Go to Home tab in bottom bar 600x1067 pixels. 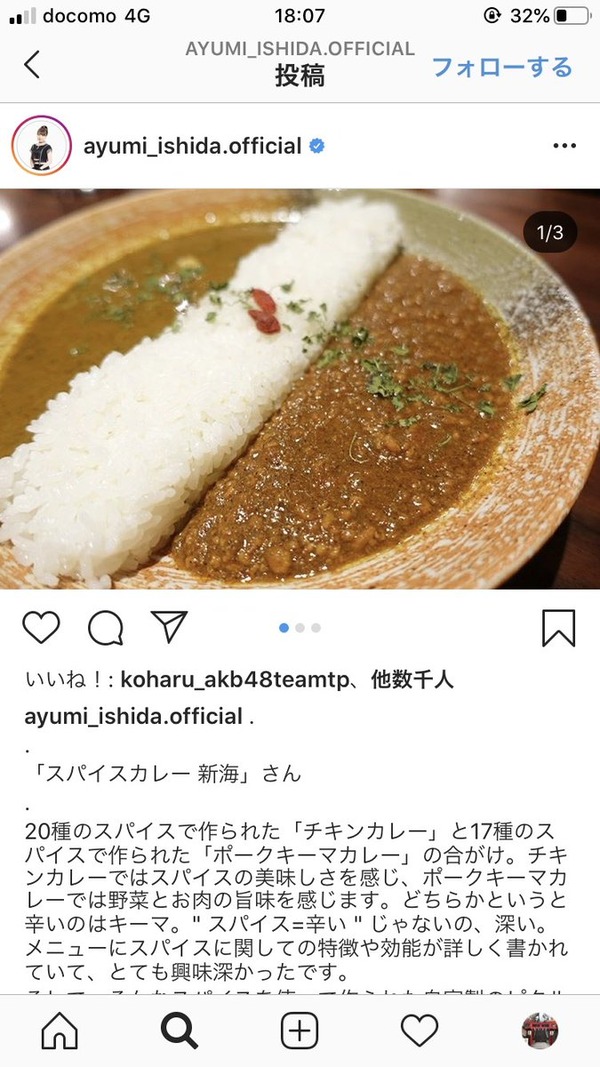(x=60, y=1030)
